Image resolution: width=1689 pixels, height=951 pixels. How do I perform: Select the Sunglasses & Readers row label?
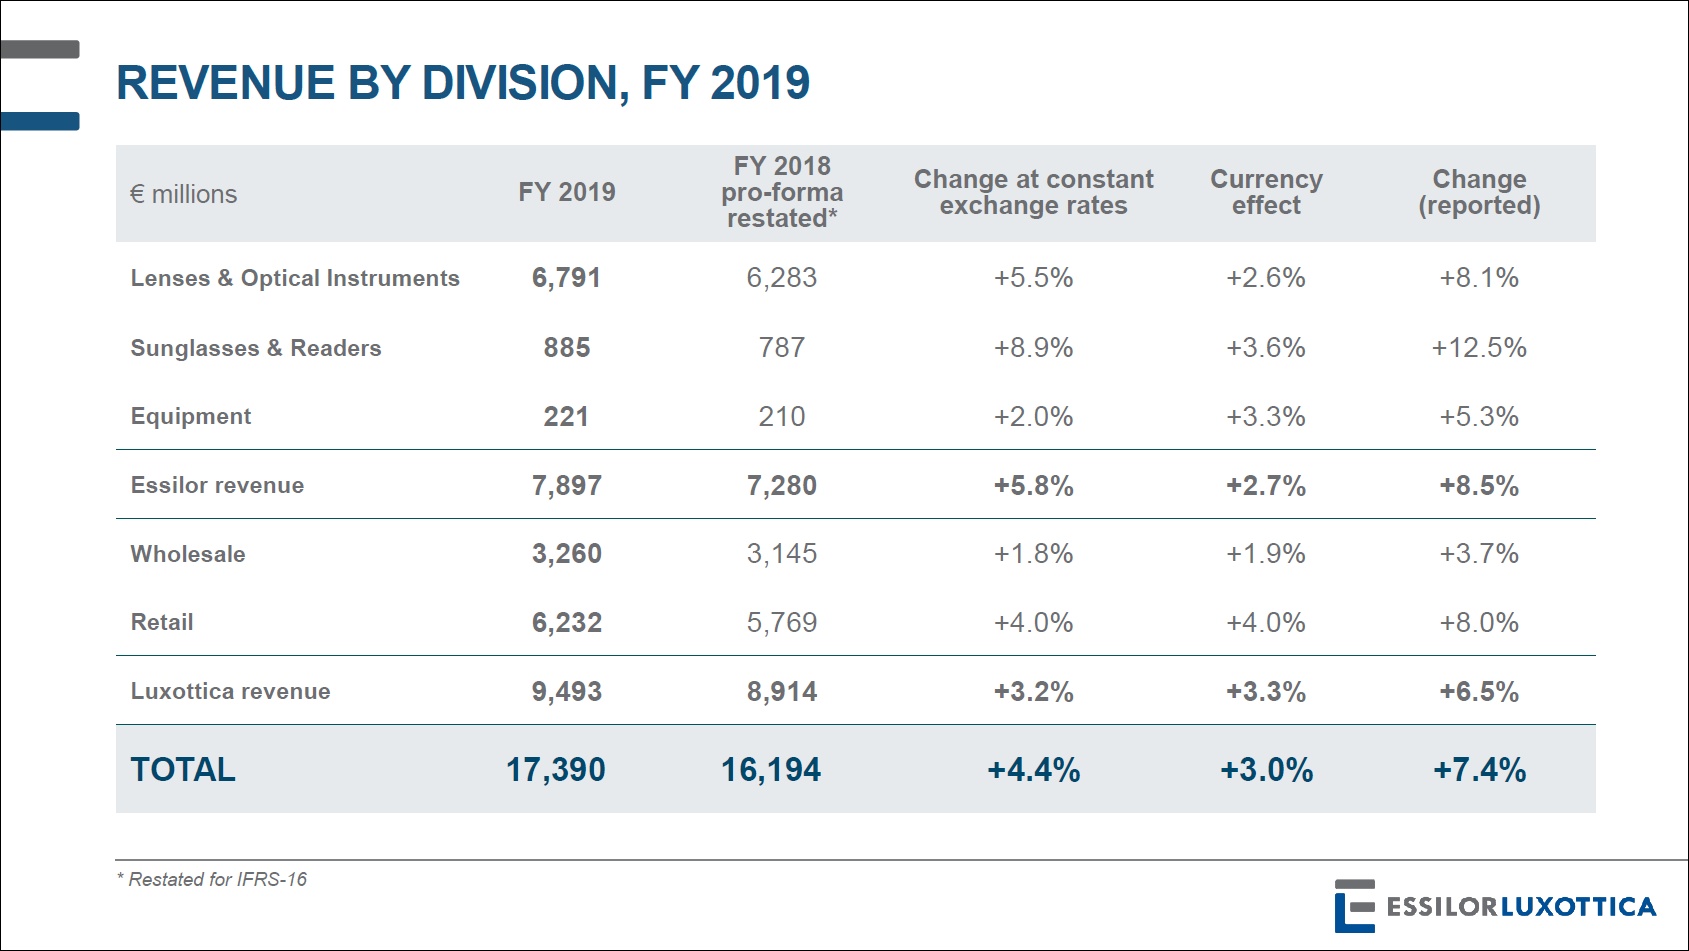pyautogui.click(x=256, y=348)
